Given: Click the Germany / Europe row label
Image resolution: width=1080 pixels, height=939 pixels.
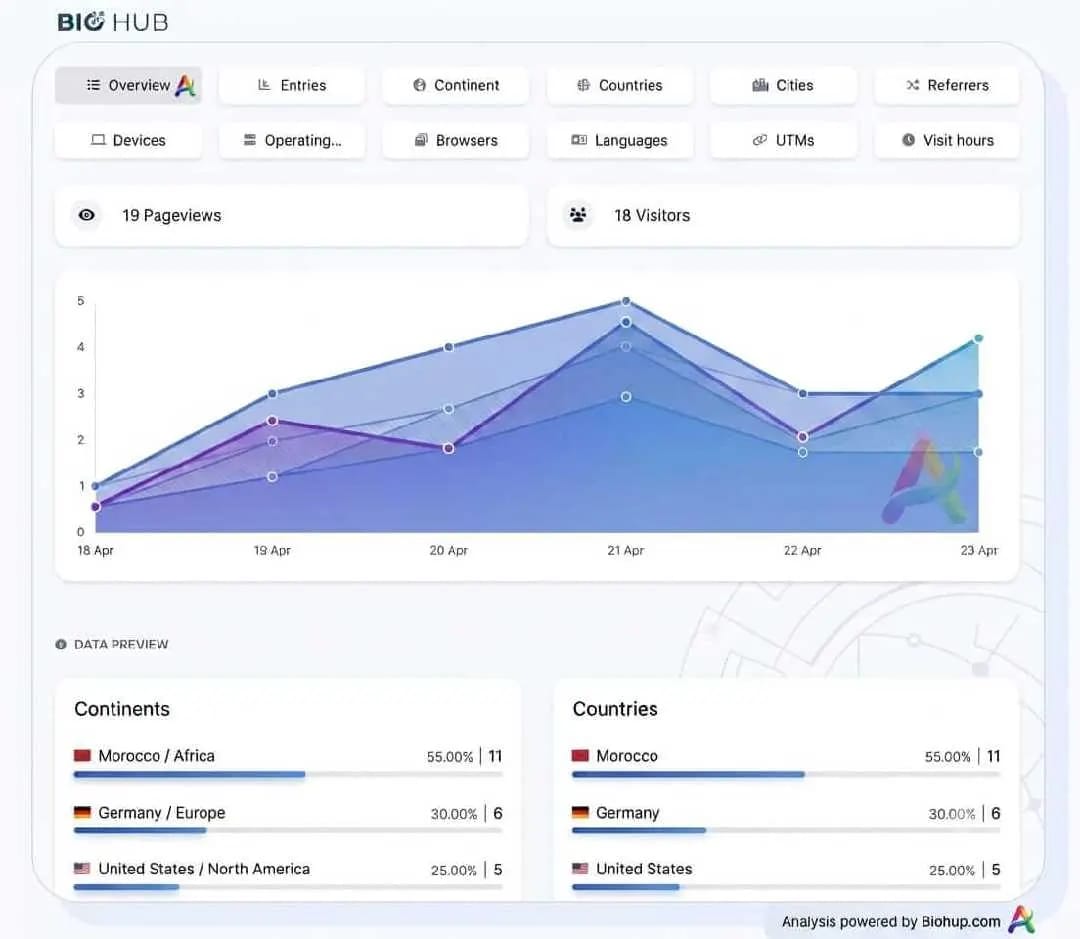Looking at the screenshot, I should (162, 813).
